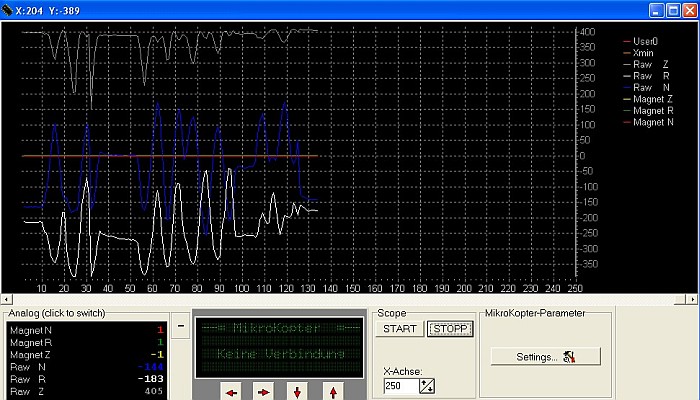
Task: Toggle the Magnet R analog channel
Action: pos(30,341)
